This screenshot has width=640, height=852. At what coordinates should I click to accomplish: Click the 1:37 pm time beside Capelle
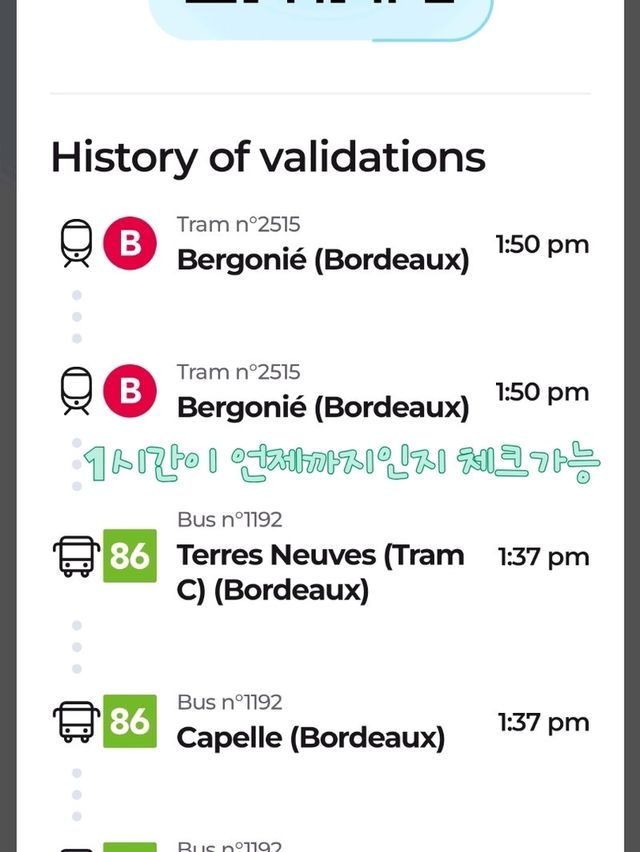543,722
